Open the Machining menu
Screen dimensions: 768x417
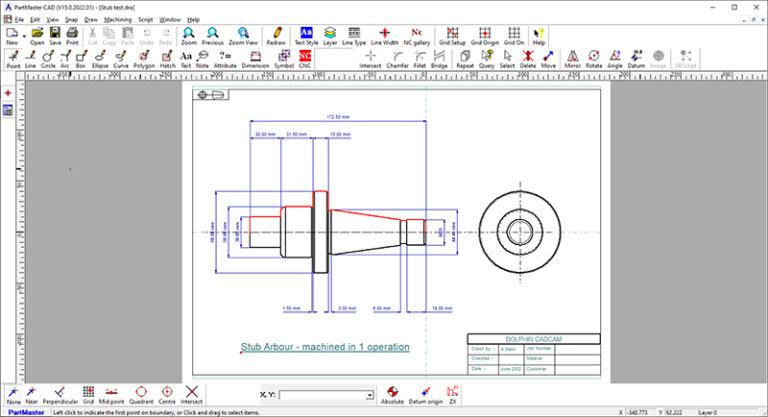(x=118, y=20)
